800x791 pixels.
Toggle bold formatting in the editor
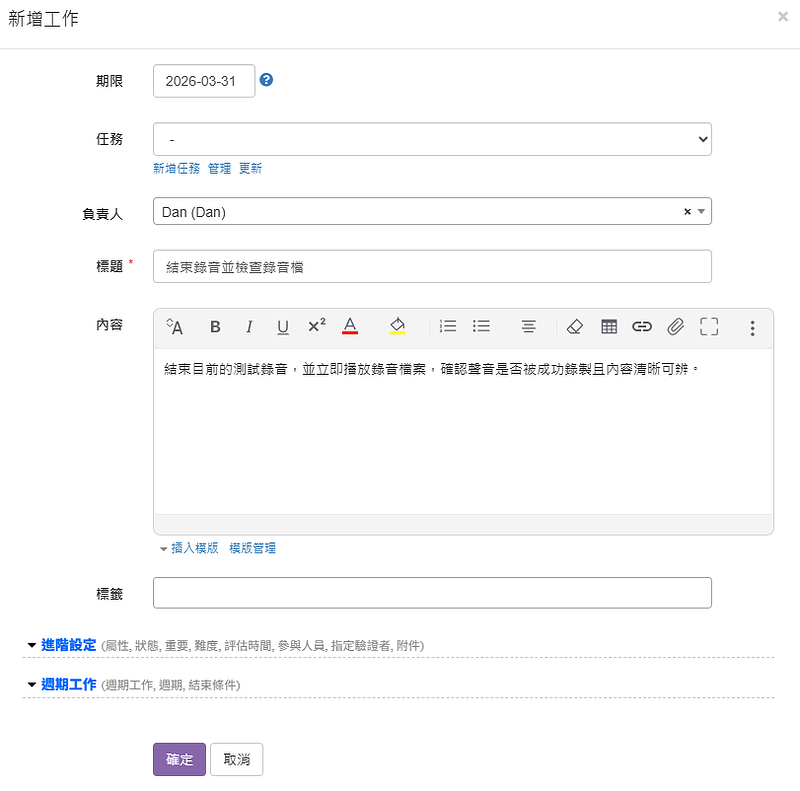(x=215, y=327)
